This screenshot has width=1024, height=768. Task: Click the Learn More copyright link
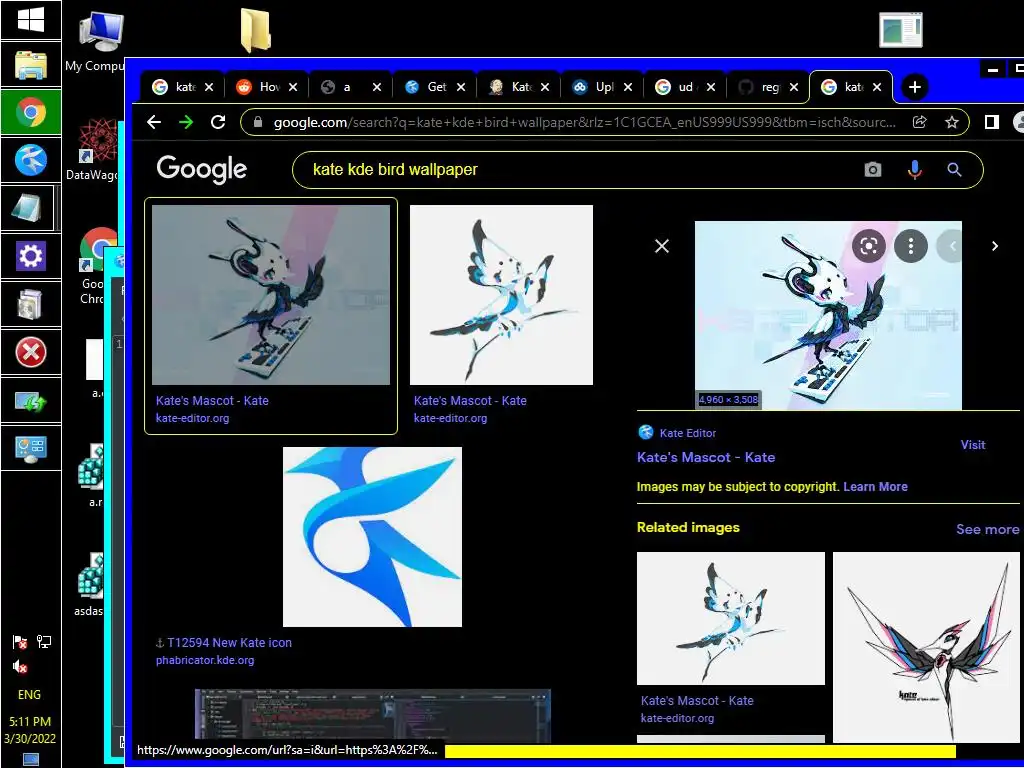[875, 487]
